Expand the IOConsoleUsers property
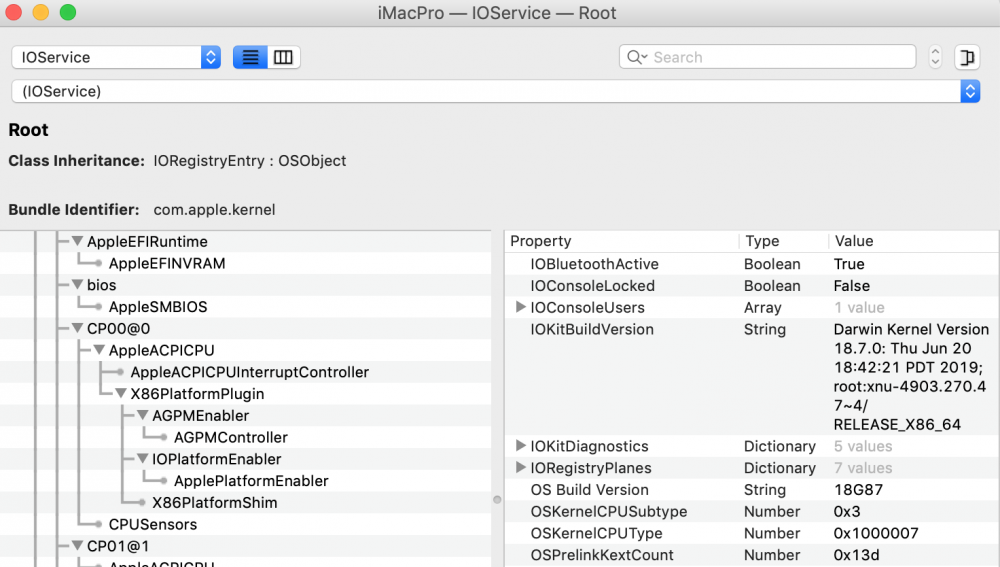 [520, 307]
